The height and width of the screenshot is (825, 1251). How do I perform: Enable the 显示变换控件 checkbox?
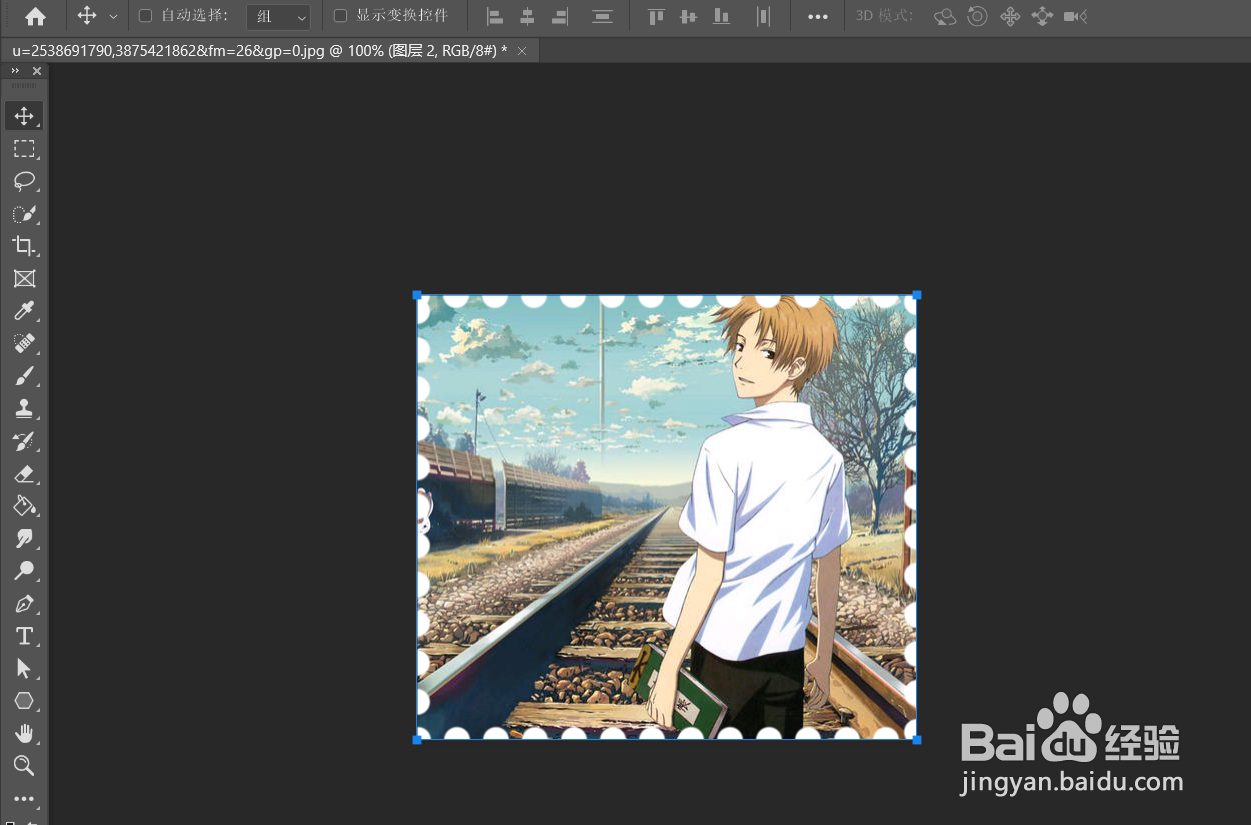point(340,16)
